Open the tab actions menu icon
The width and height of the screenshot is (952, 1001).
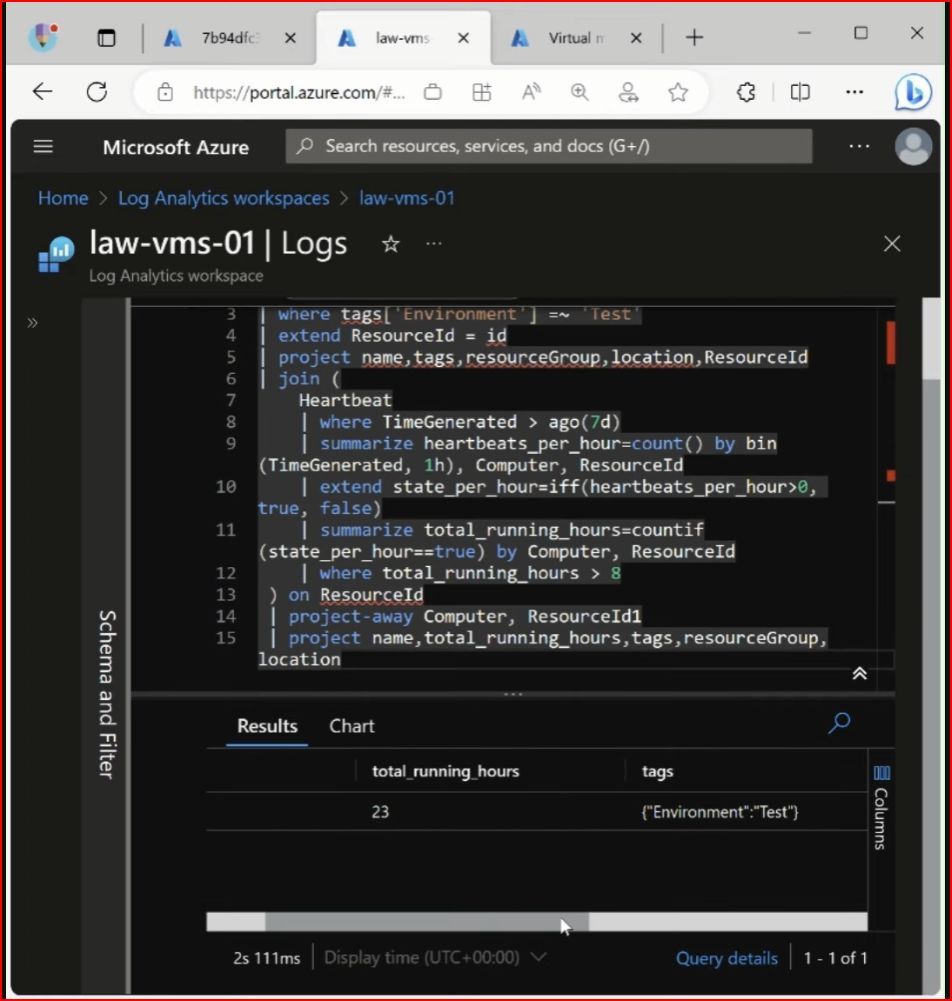point(106,38)
